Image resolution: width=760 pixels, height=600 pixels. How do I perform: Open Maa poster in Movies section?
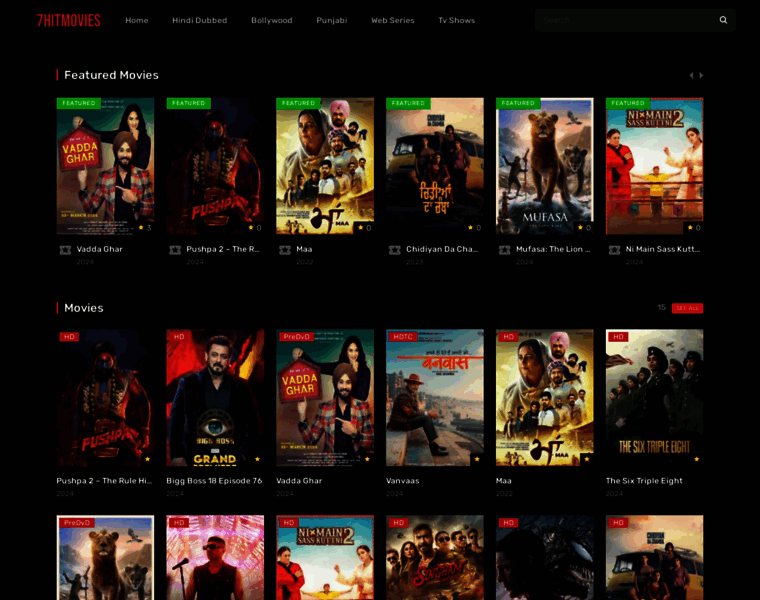click(x=545, y=398)
